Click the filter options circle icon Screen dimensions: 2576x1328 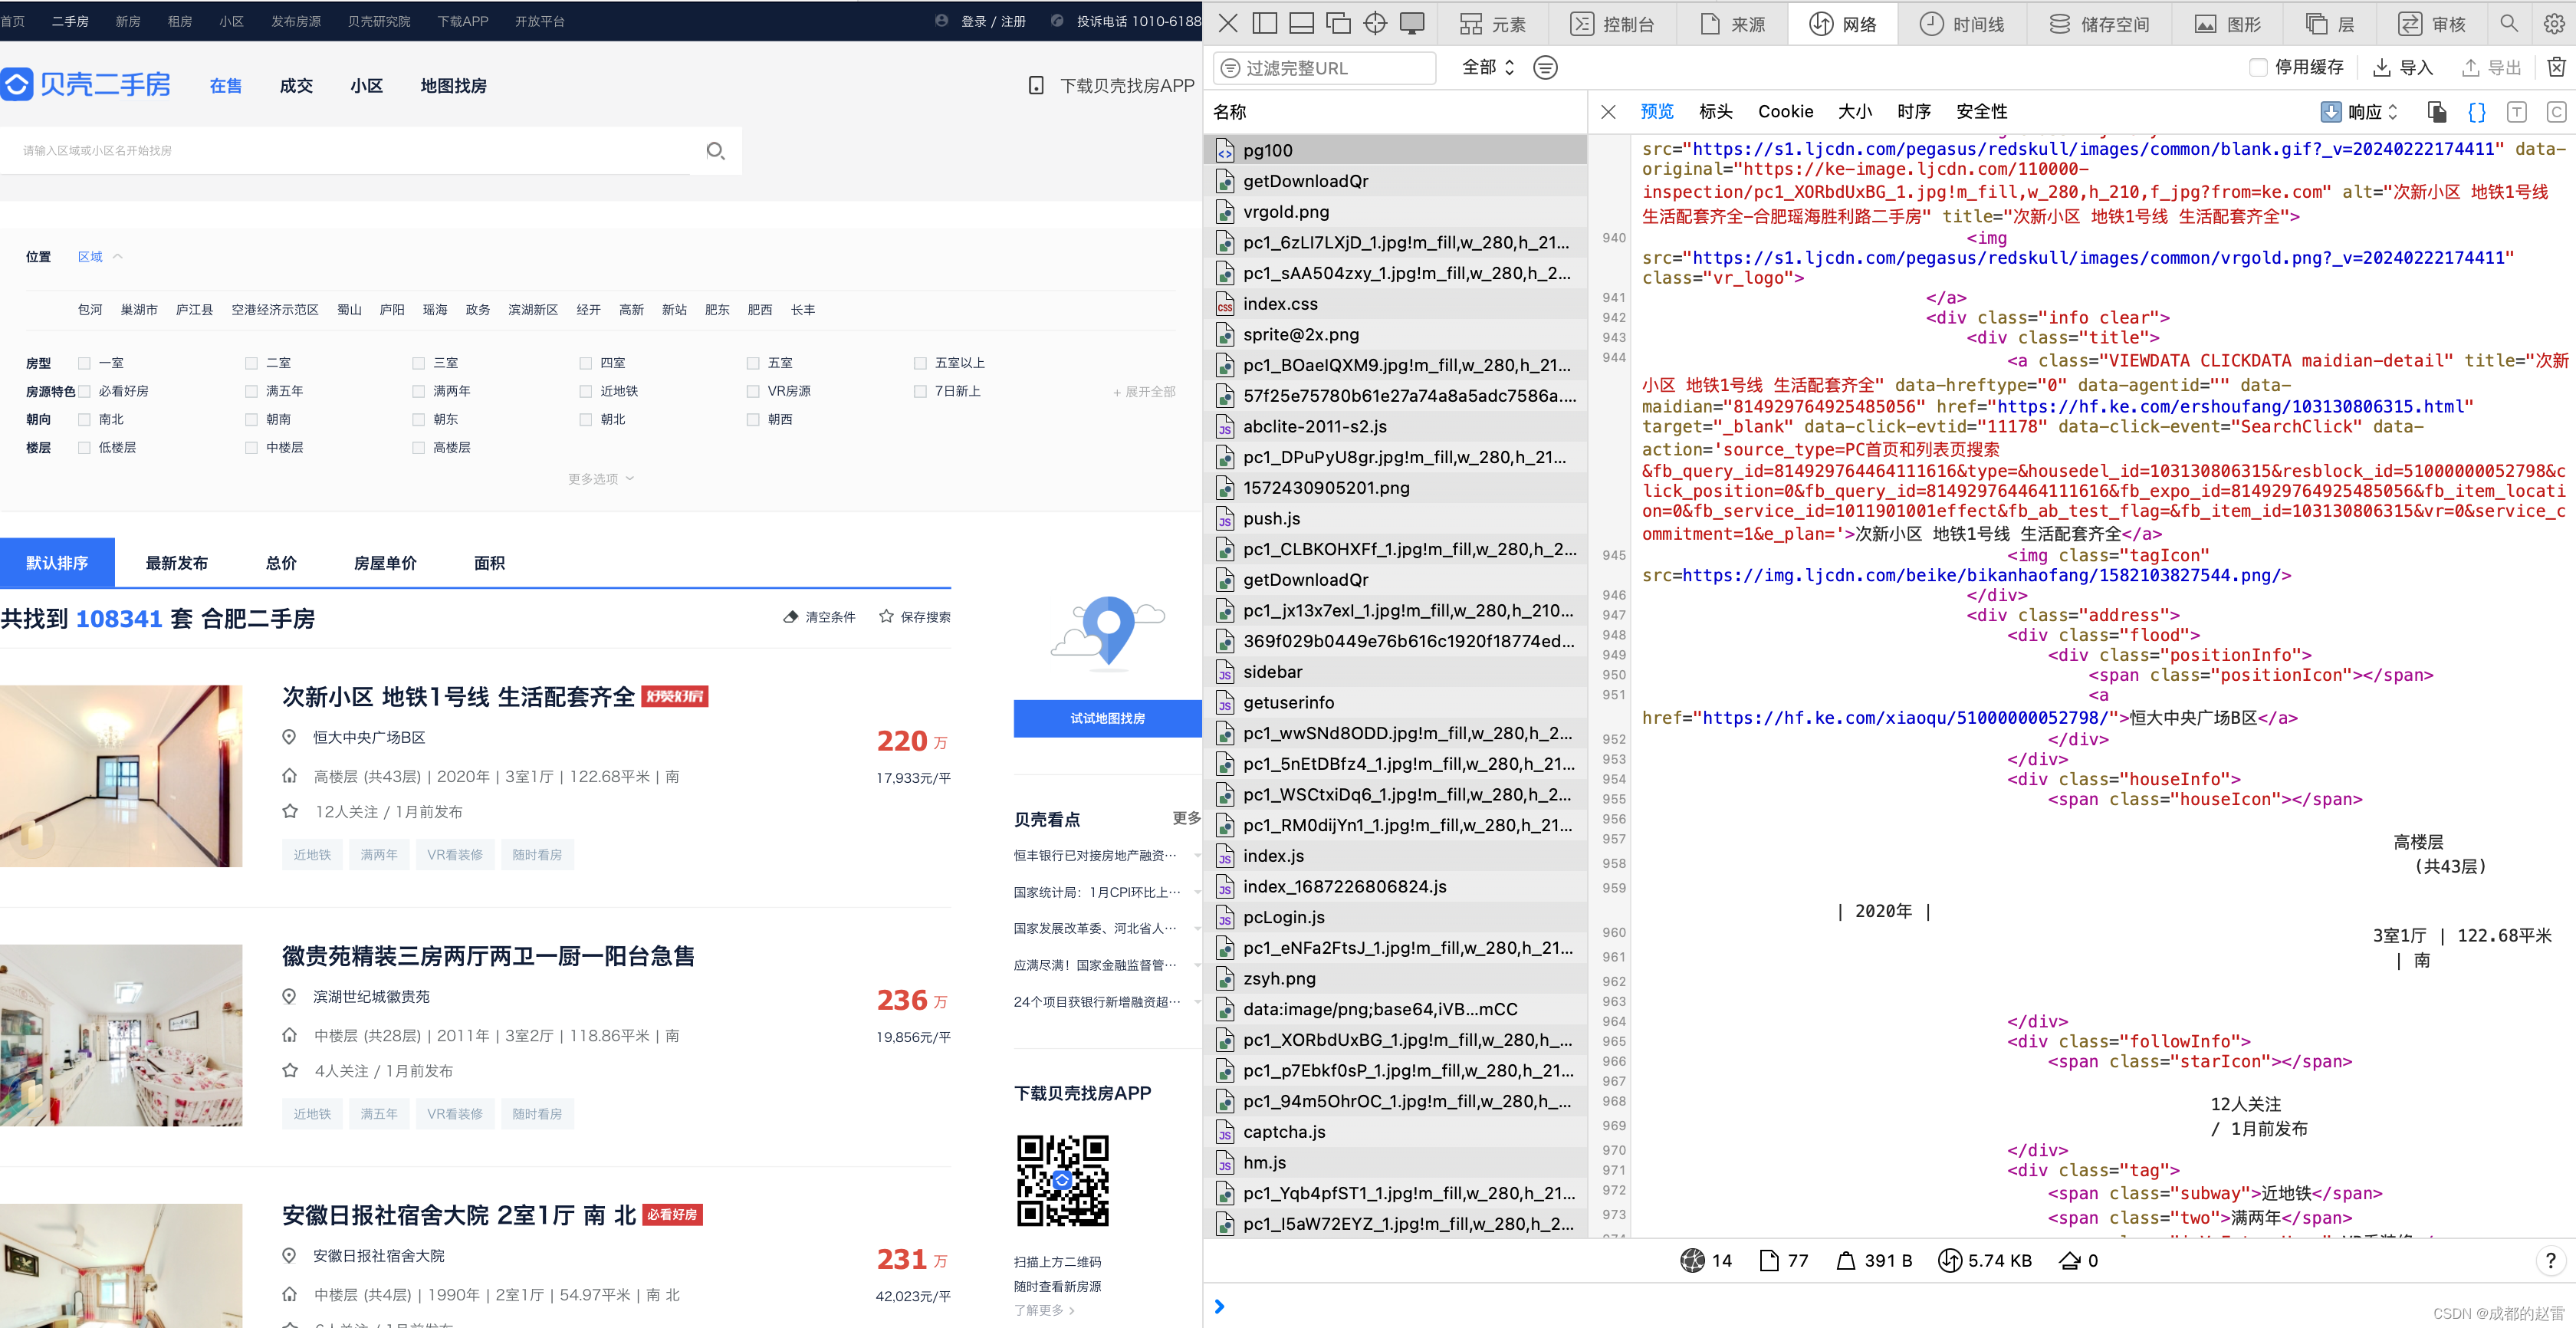click(x=1545, y=67)
